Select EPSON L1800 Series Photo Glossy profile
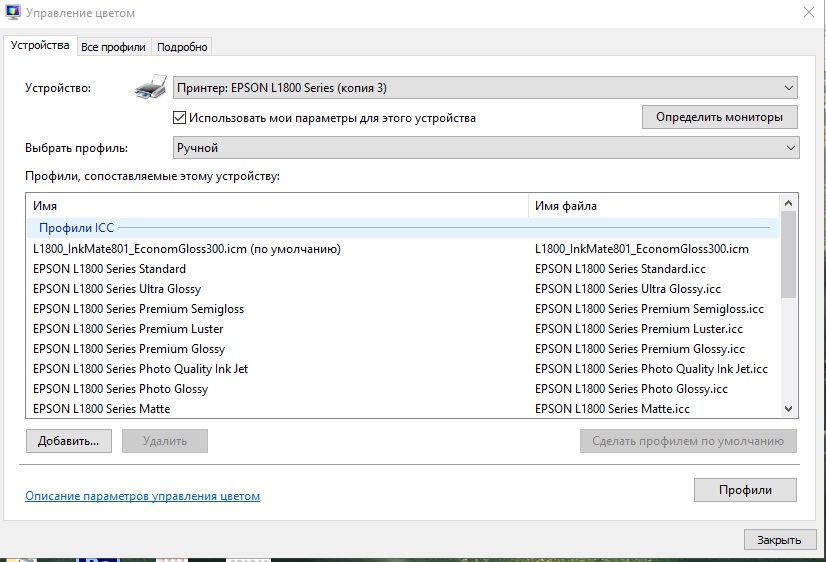The height and width of the screenshot is (562, 826). [x=121, y=389]
